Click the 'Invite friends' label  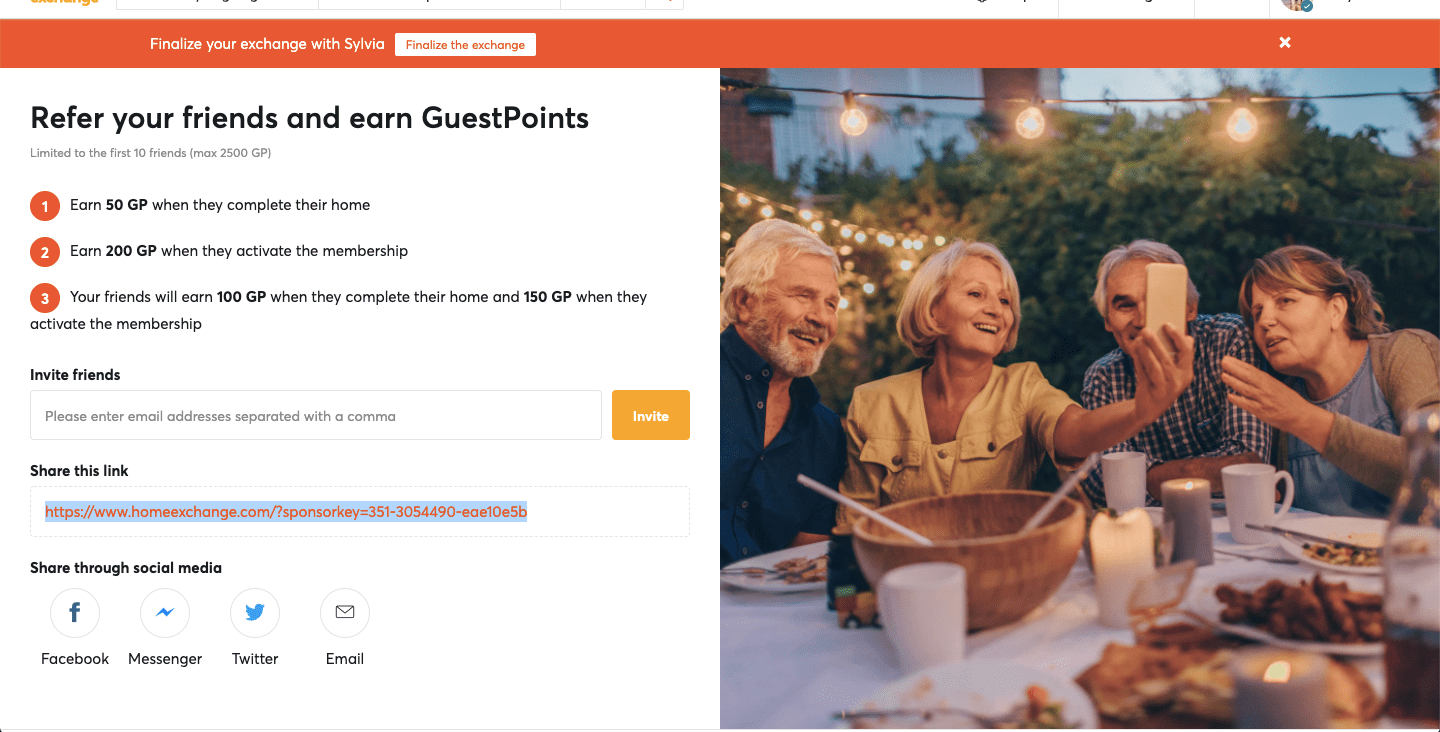click(75, 375)
